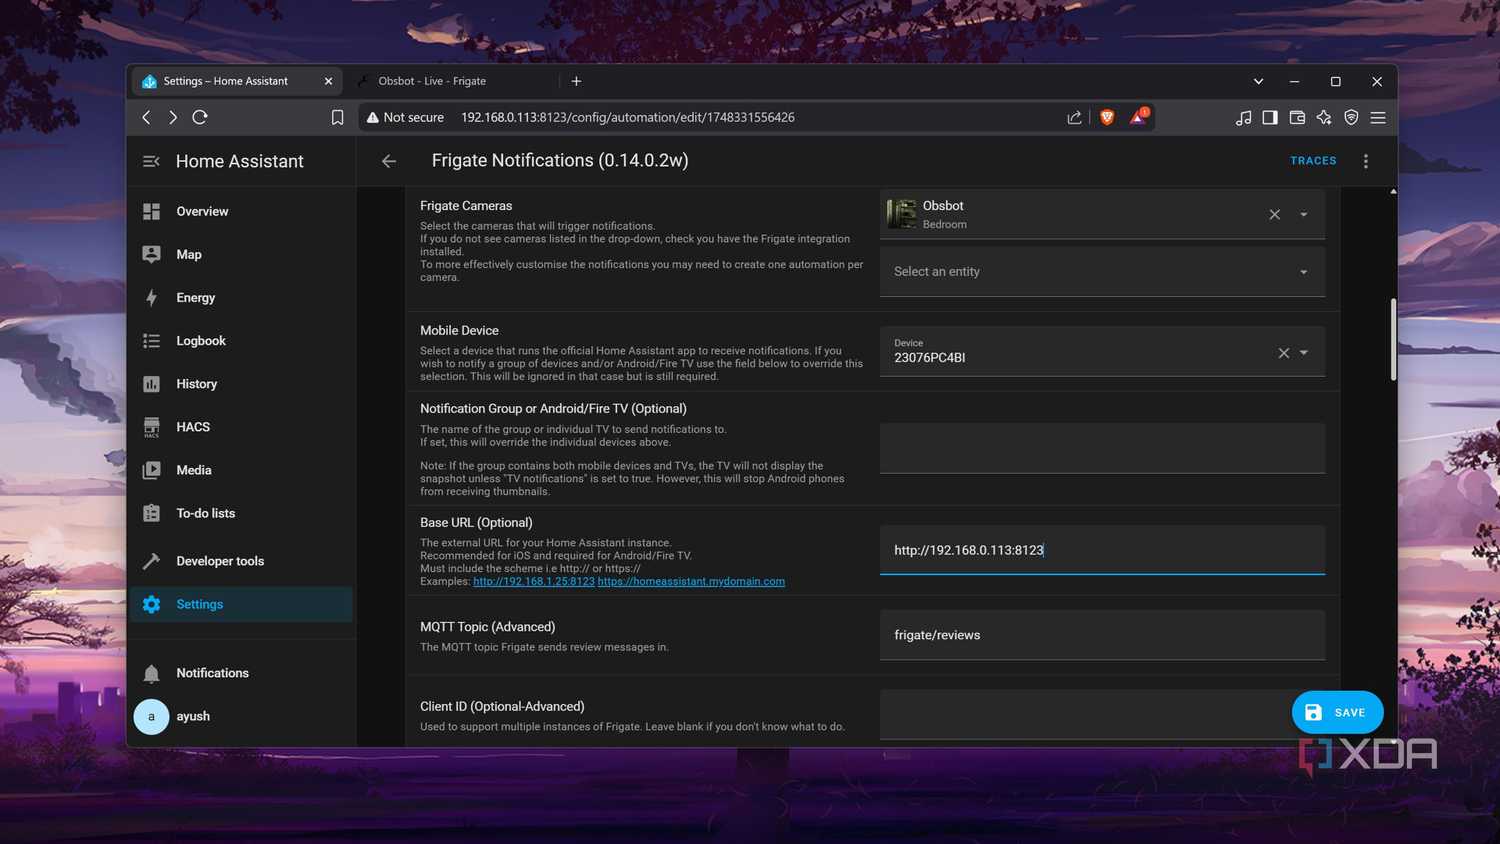Collapse the Home Assistant sidebar menu icon
This screenshot has width=1500, height=844.
point(151,161)
